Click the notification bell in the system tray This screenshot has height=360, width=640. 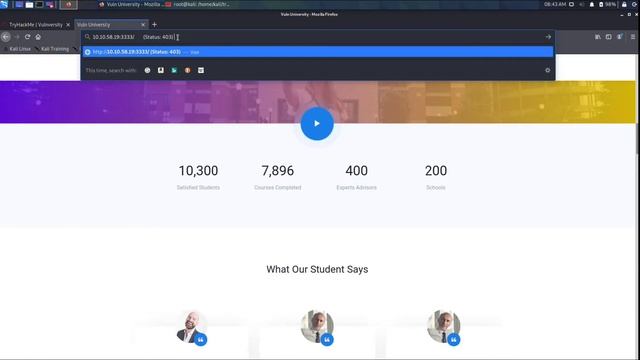click(x=592, y=4)
